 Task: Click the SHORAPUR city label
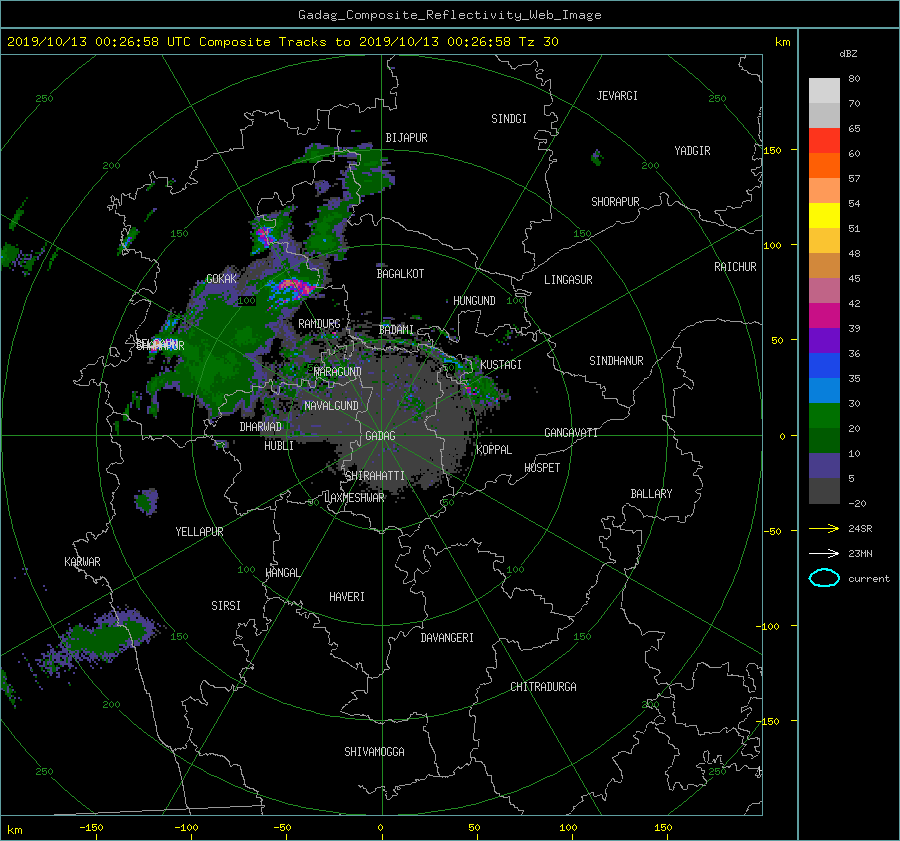(615, 202)
